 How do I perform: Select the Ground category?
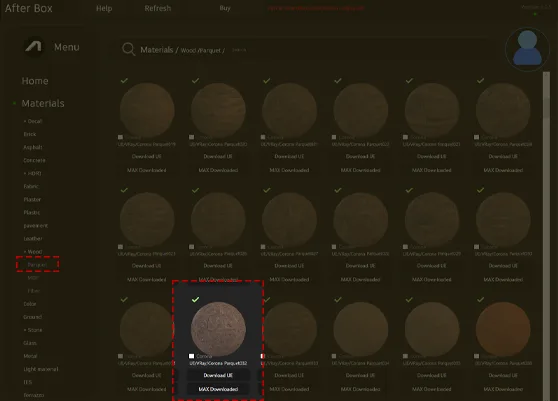coord(32,317)
